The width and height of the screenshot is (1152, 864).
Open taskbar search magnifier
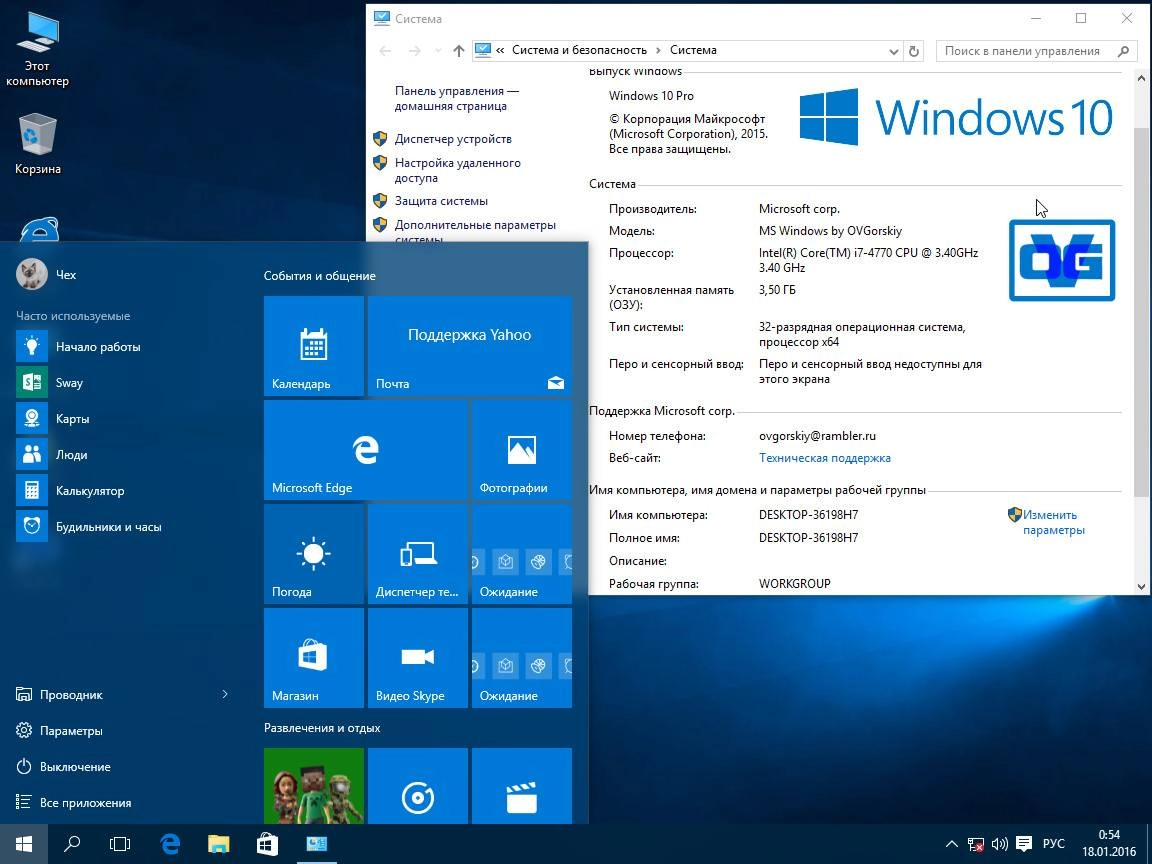tap(72, 844)
